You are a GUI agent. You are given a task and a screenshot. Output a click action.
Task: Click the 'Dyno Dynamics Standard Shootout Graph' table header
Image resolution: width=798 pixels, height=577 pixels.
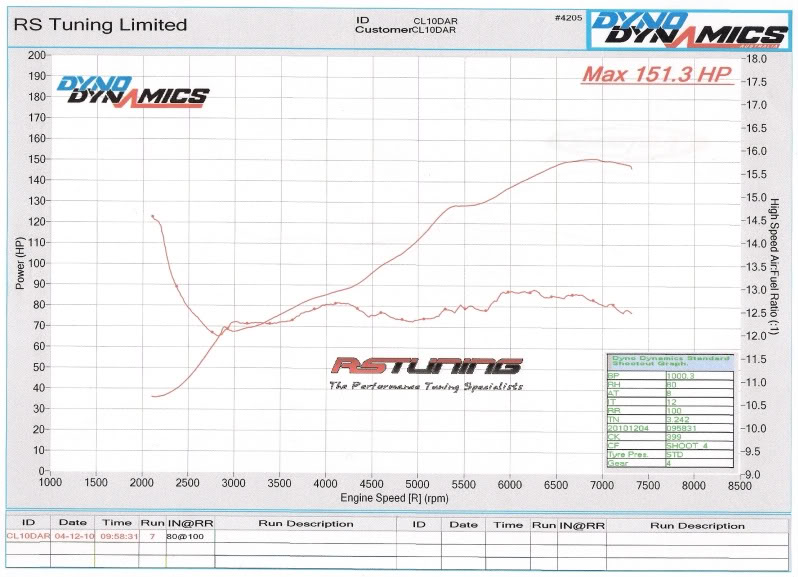(669, 361)
